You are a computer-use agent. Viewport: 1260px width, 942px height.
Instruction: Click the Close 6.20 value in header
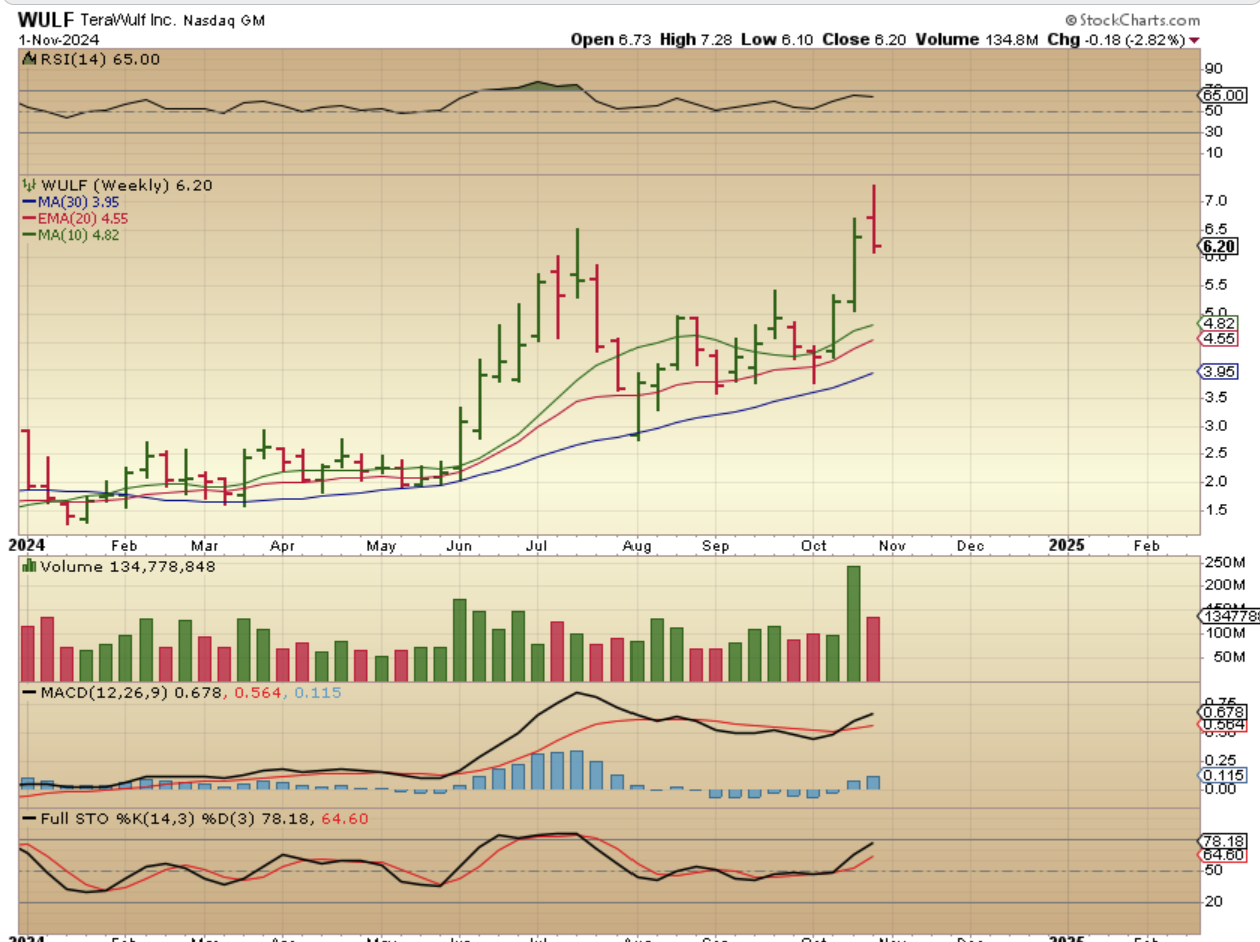[x=864, y=39]
